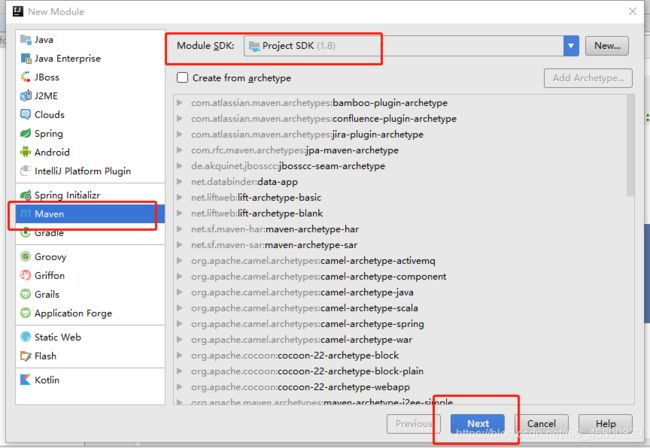This screenshot has height=448, width=650.
Task: Pick the Griffon icon
Action: [26, 275]
